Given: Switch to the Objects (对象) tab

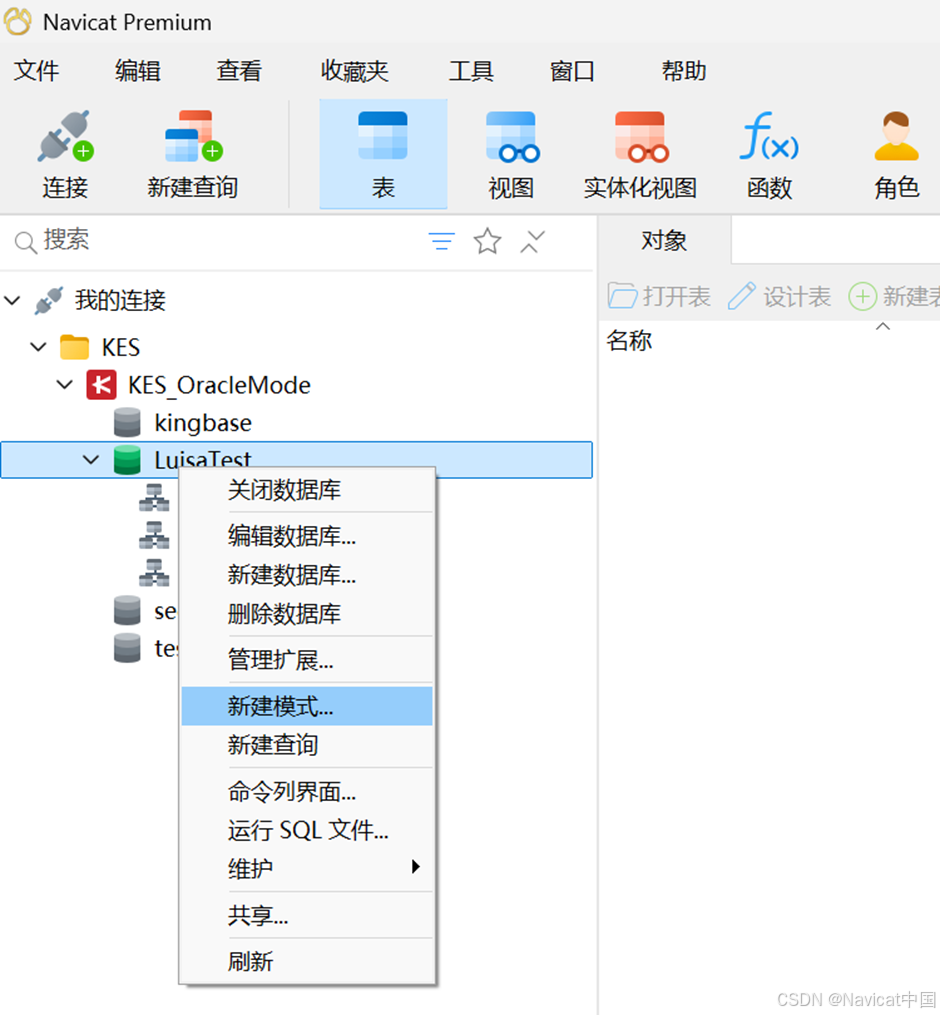Looking at the screenshot, I should tap(664, 241).
